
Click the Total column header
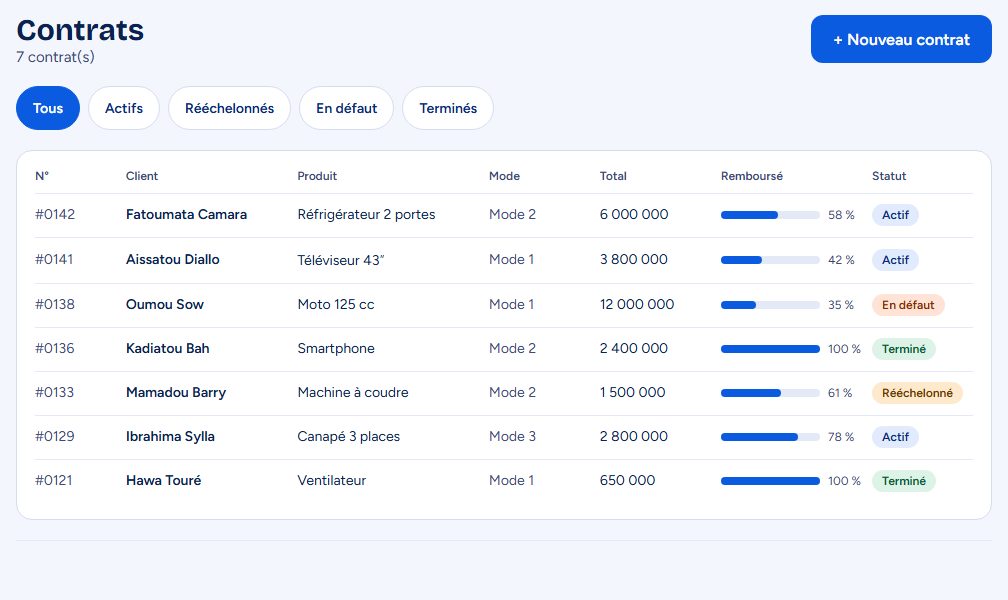(x=613, y=176)
